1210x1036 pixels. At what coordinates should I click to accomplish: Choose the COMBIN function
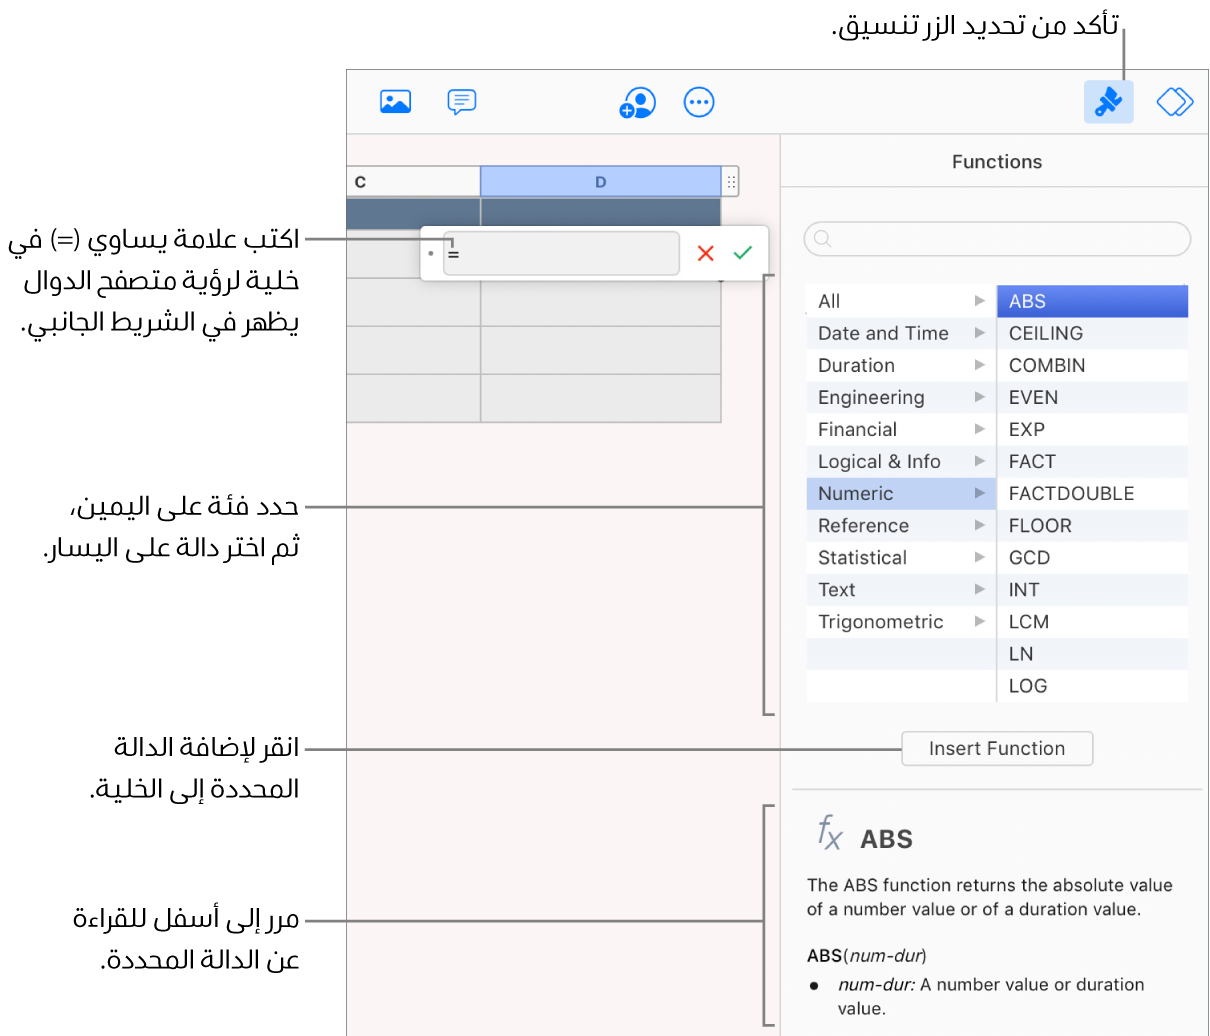[x=1093, y=365]
